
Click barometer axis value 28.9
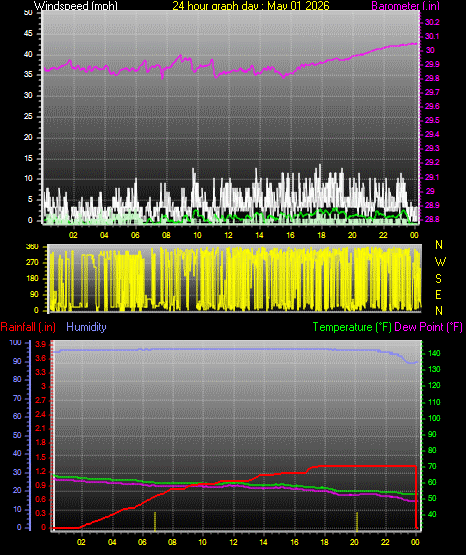pos(432,205)
